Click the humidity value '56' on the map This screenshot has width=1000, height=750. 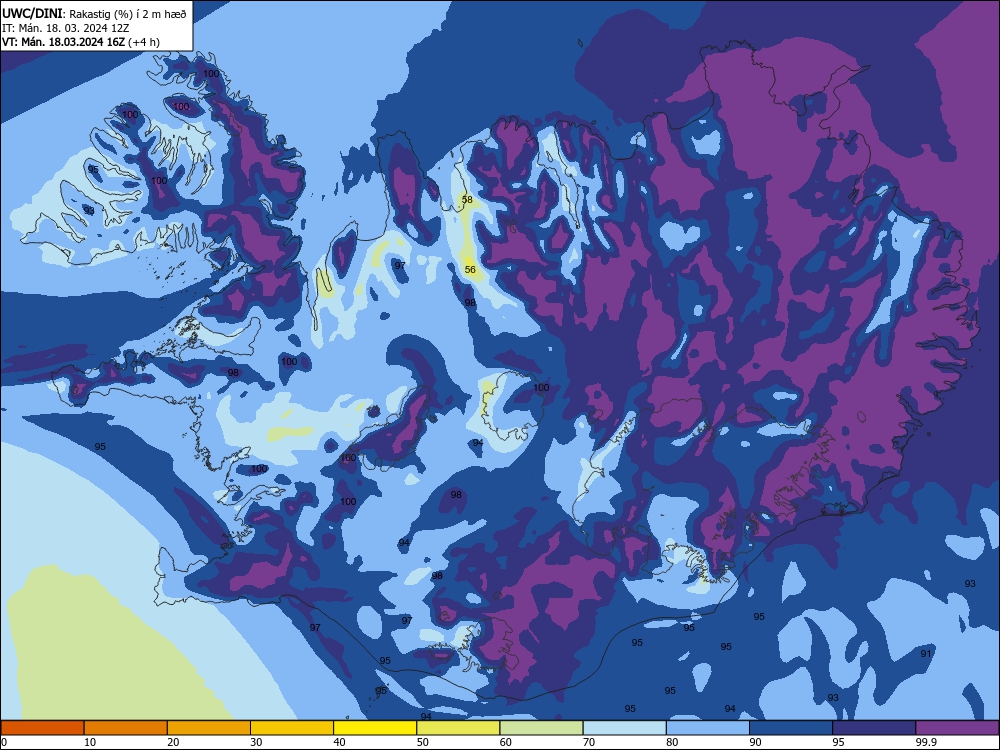point(470,270)
